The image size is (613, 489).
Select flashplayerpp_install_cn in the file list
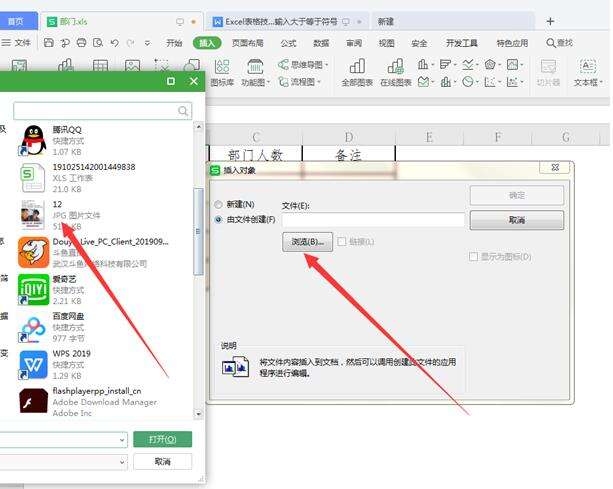tap(106, 402)
